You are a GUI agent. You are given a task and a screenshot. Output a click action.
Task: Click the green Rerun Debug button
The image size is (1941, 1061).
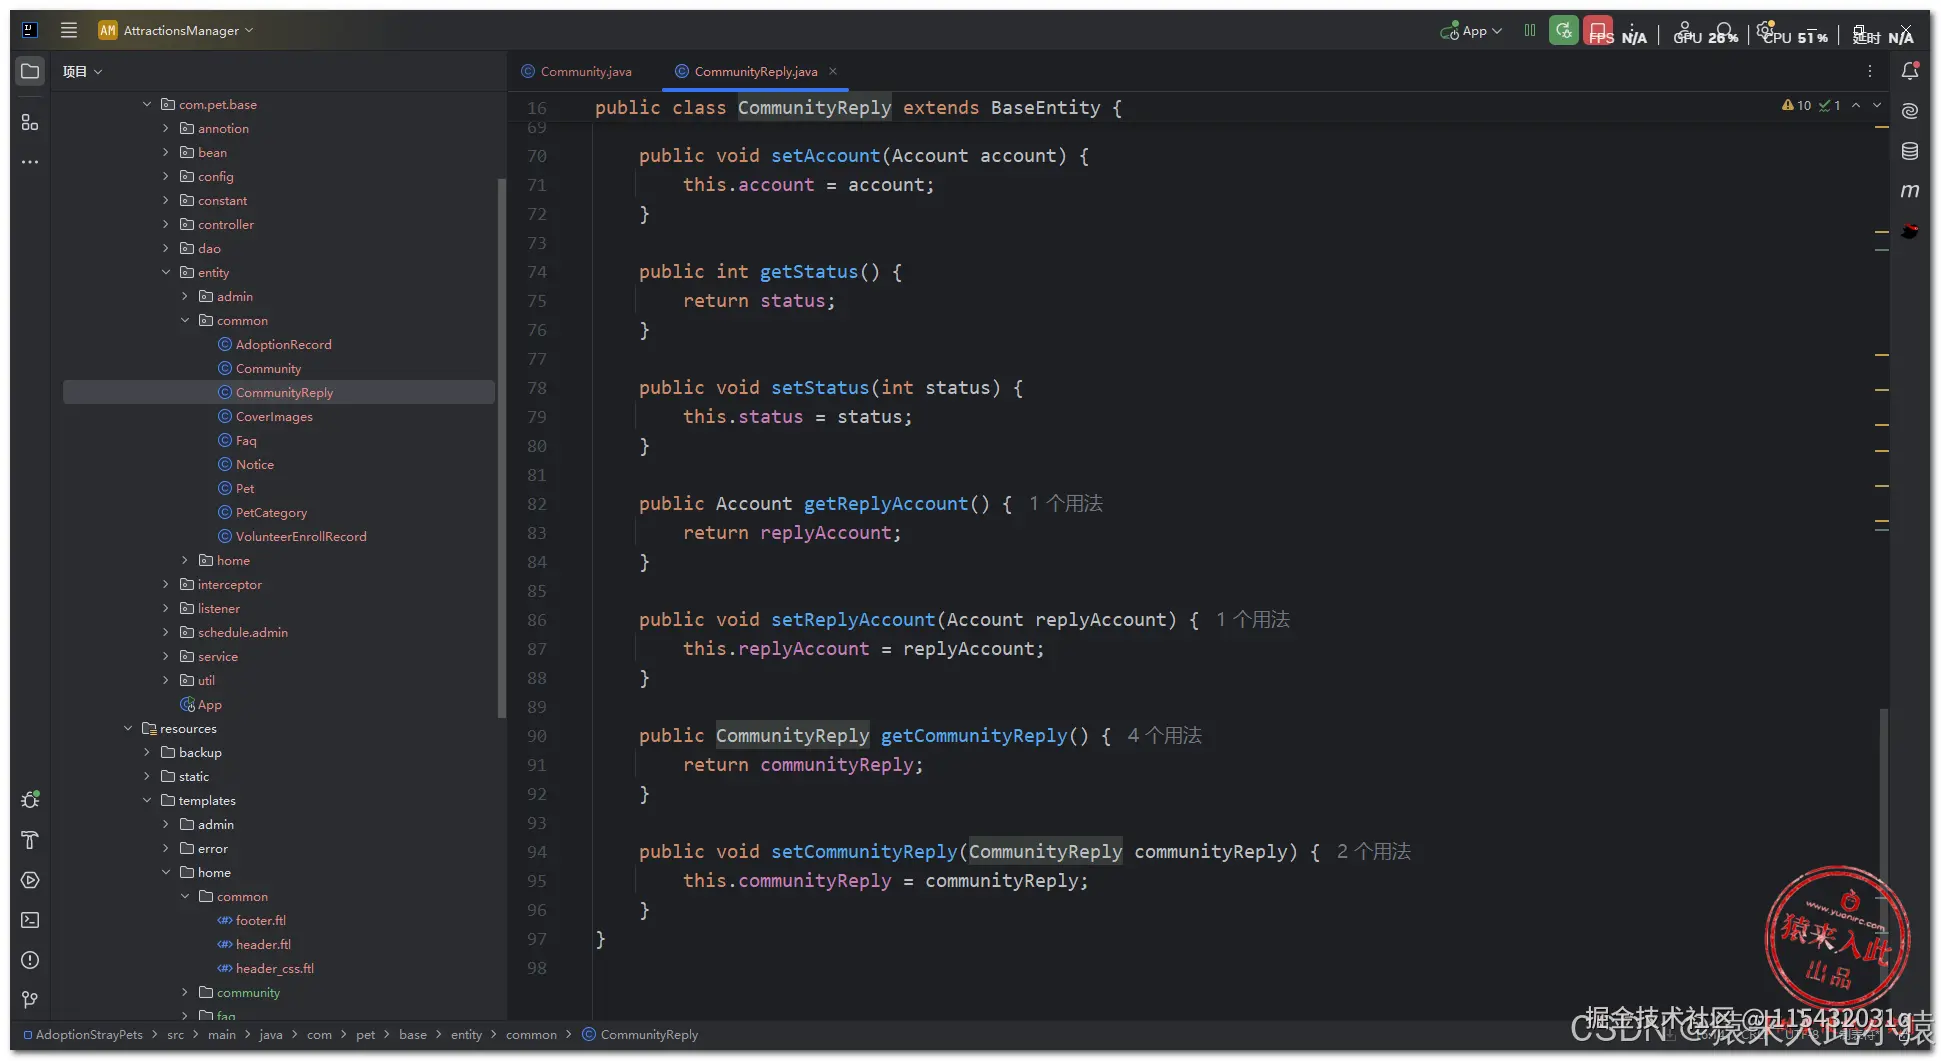(1564, 30)
